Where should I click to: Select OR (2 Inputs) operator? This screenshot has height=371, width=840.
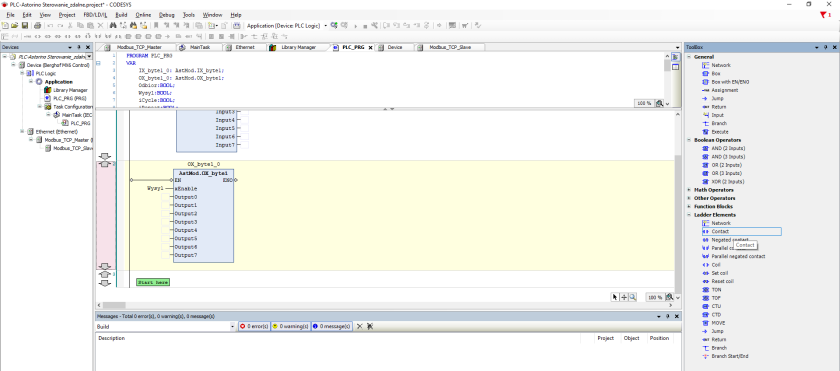point(727,165)
